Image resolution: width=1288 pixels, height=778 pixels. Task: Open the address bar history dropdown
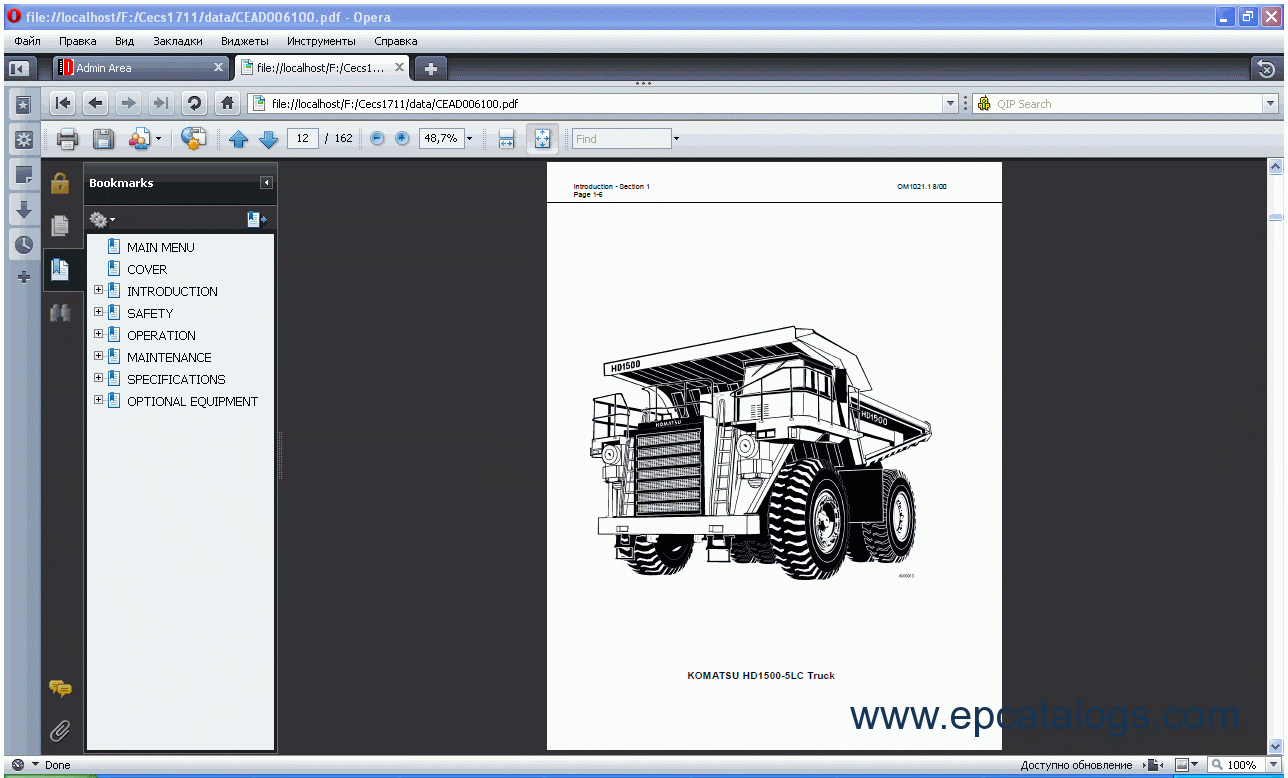click(951, 103)
